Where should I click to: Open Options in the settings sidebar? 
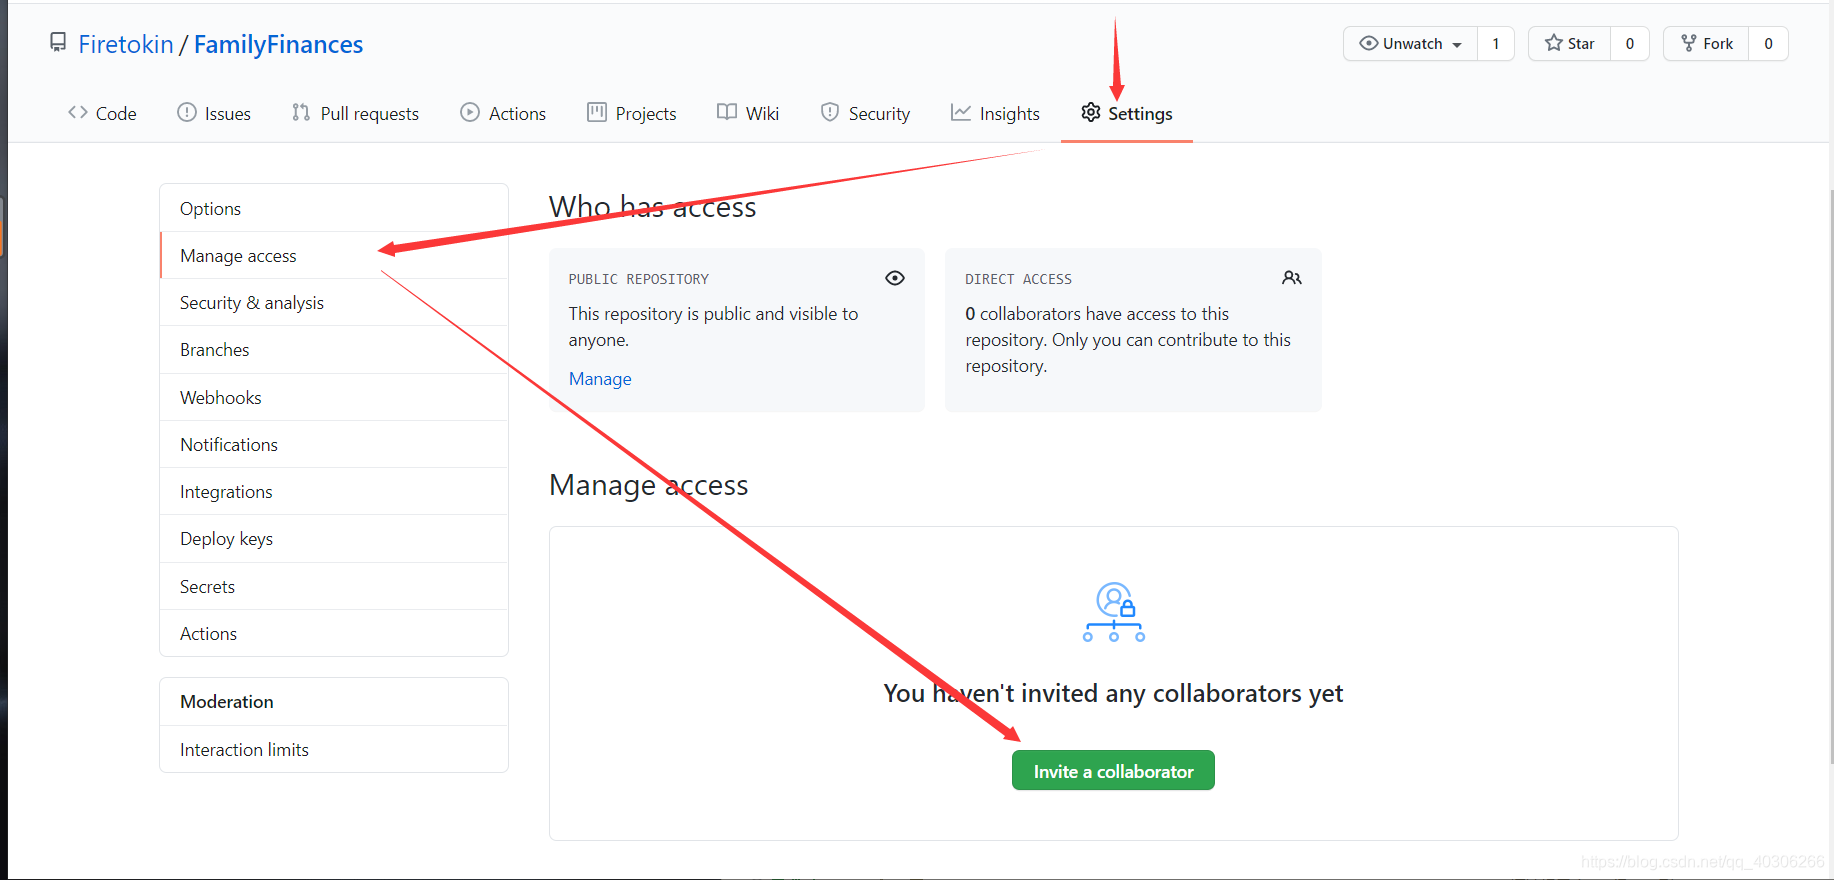click(334, 208)
